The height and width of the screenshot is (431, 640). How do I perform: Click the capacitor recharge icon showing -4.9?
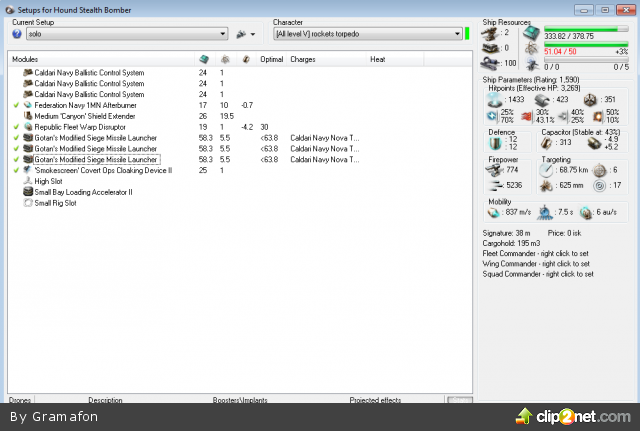[x=594, y=143]
